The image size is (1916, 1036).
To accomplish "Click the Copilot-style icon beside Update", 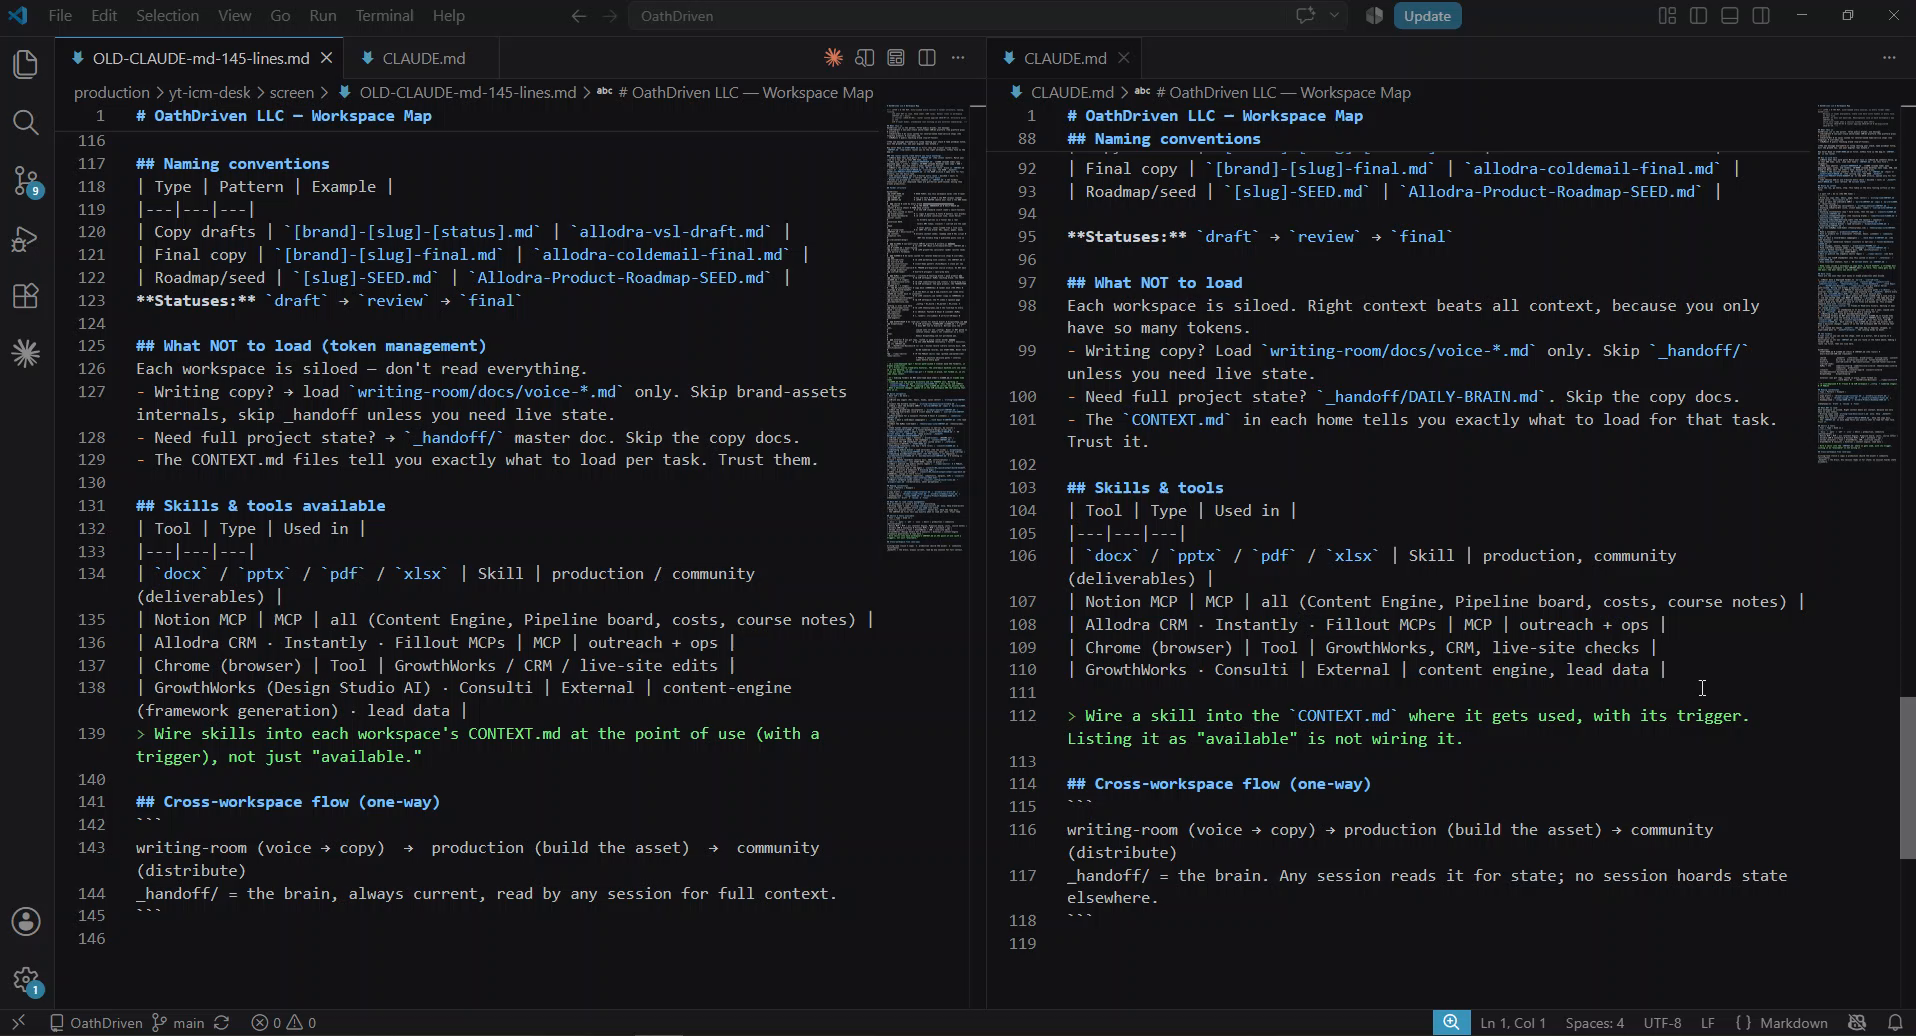I will click(x=1374, y=16).
